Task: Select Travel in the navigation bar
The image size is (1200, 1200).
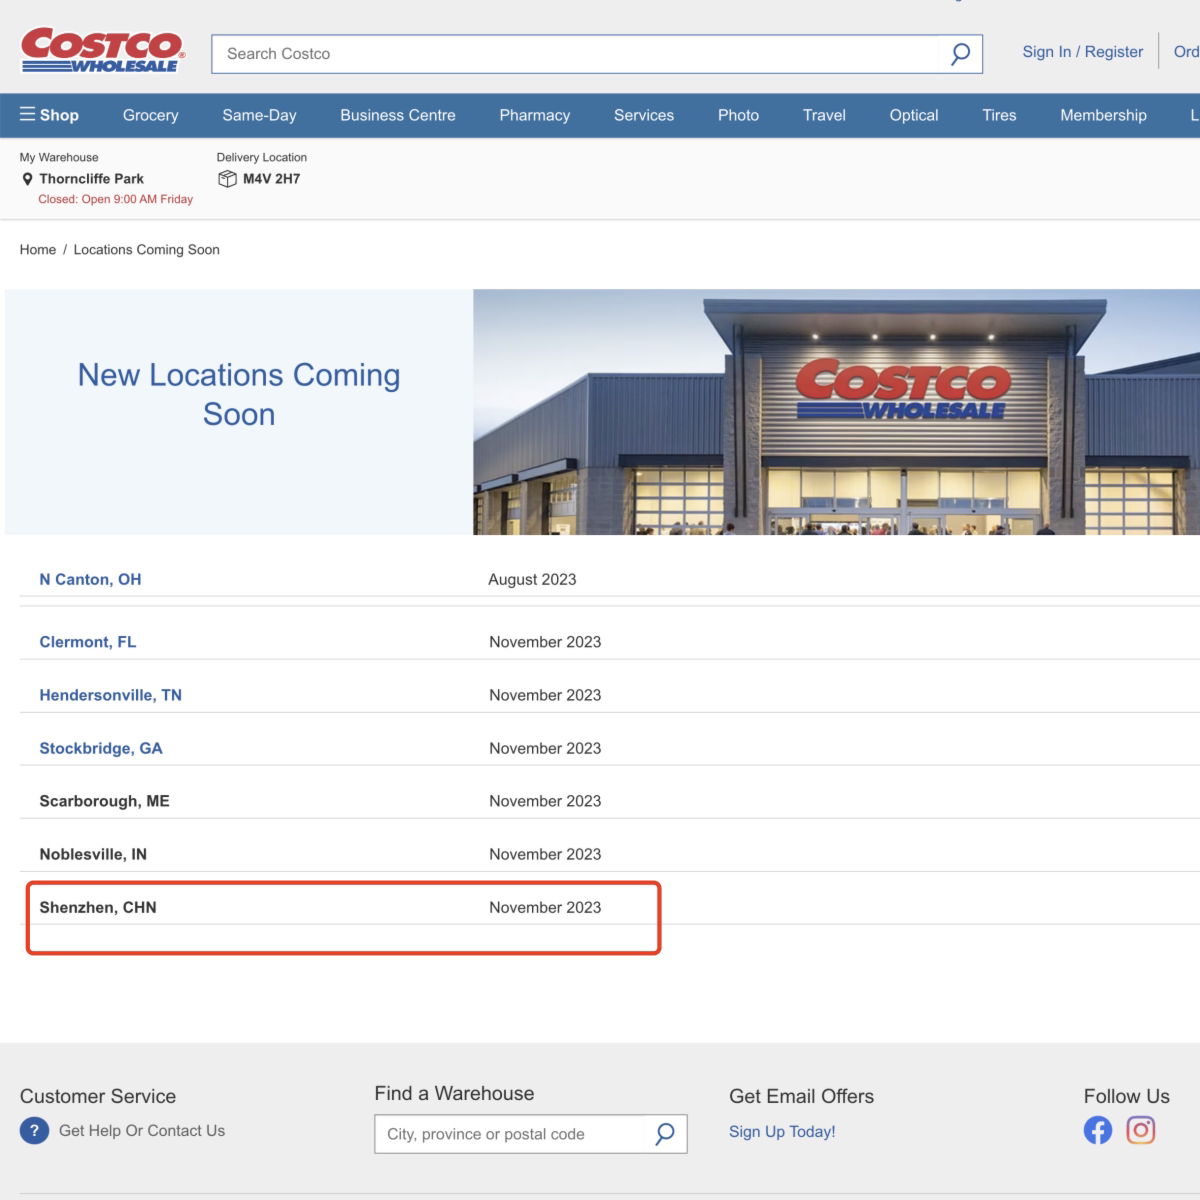Action: [824, 115]
